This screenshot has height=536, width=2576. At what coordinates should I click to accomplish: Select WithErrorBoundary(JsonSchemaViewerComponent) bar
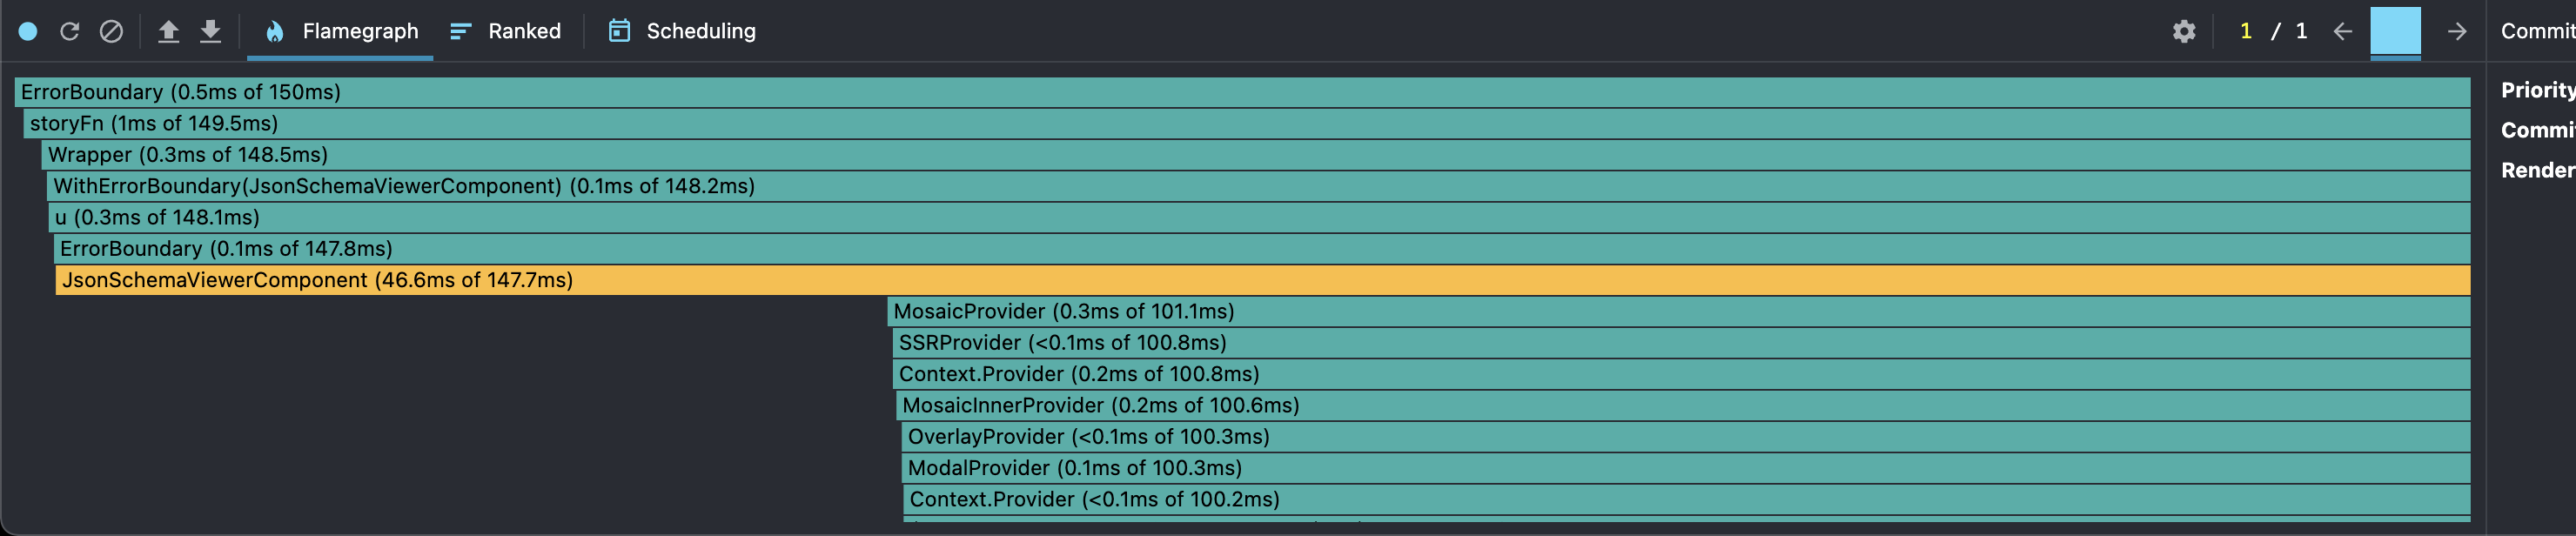pyautogui.click(x=1258, y=186)
